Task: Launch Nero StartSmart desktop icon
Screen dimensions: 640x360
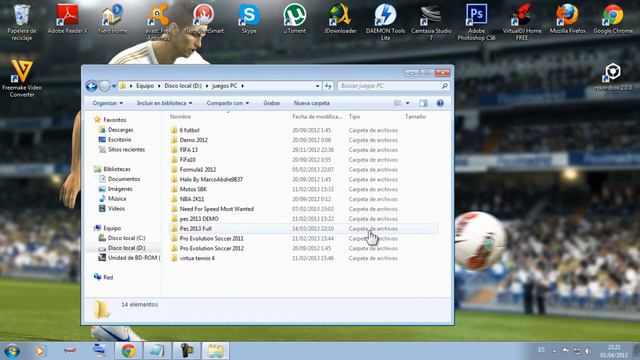Action: pos(204,19)
